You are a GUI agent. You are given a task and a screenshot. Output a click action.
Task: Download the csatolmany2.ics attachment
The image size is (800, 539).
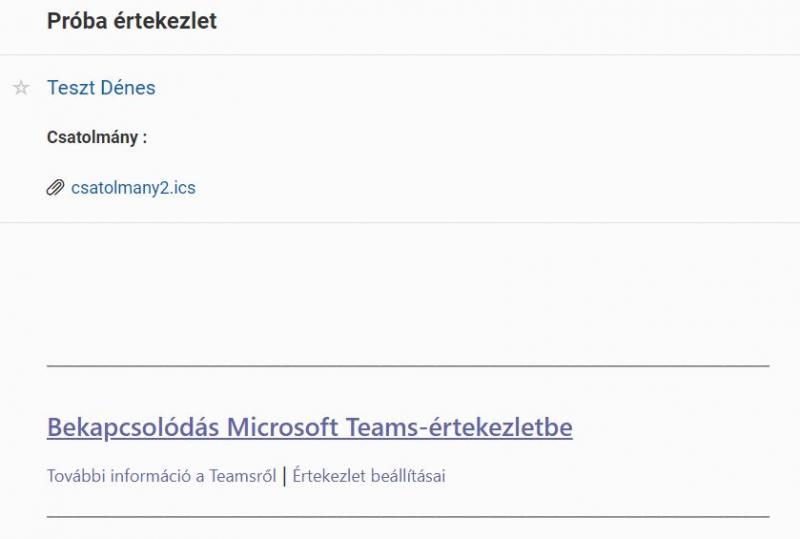[133, 188]
